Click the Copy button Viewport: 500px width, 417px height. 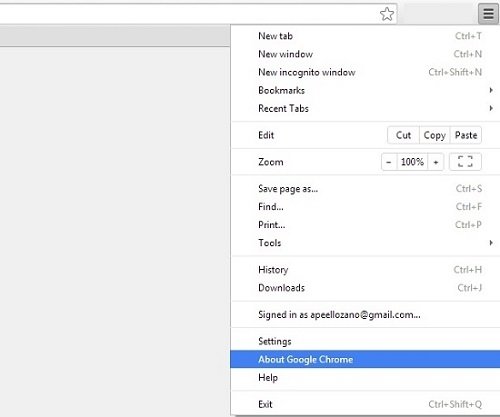coord(435,135)
